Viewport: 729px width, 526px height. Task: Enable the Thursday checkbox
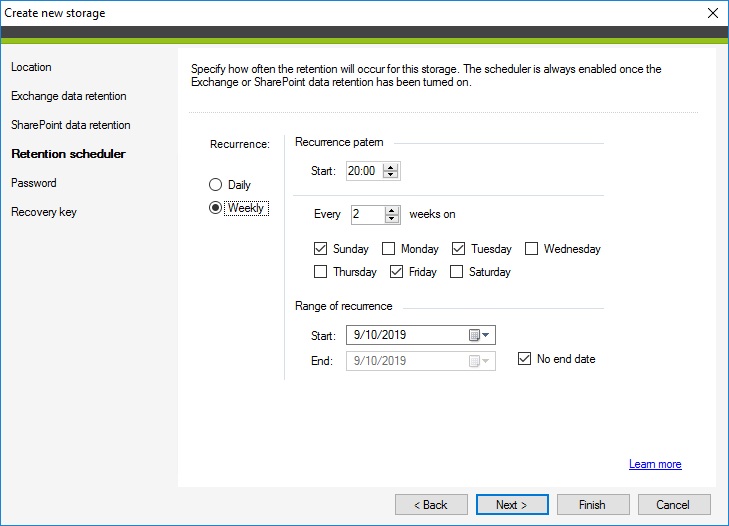(320, 272)
